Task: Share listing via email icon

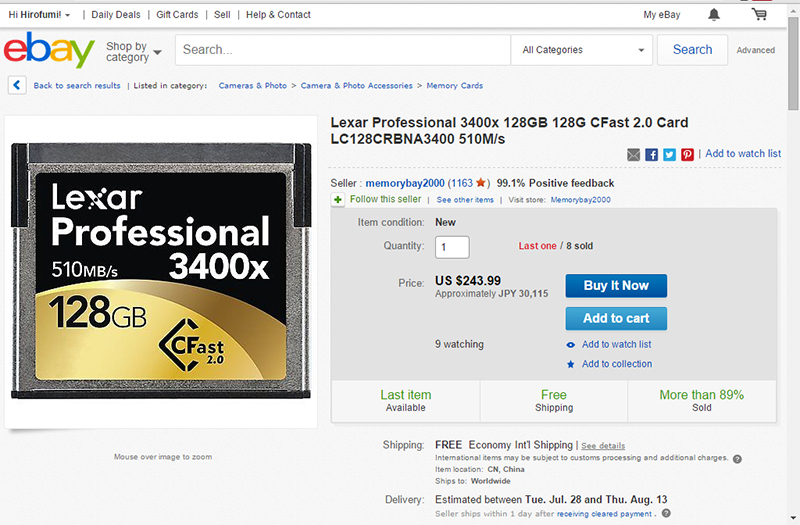Action: pos(634,154)
